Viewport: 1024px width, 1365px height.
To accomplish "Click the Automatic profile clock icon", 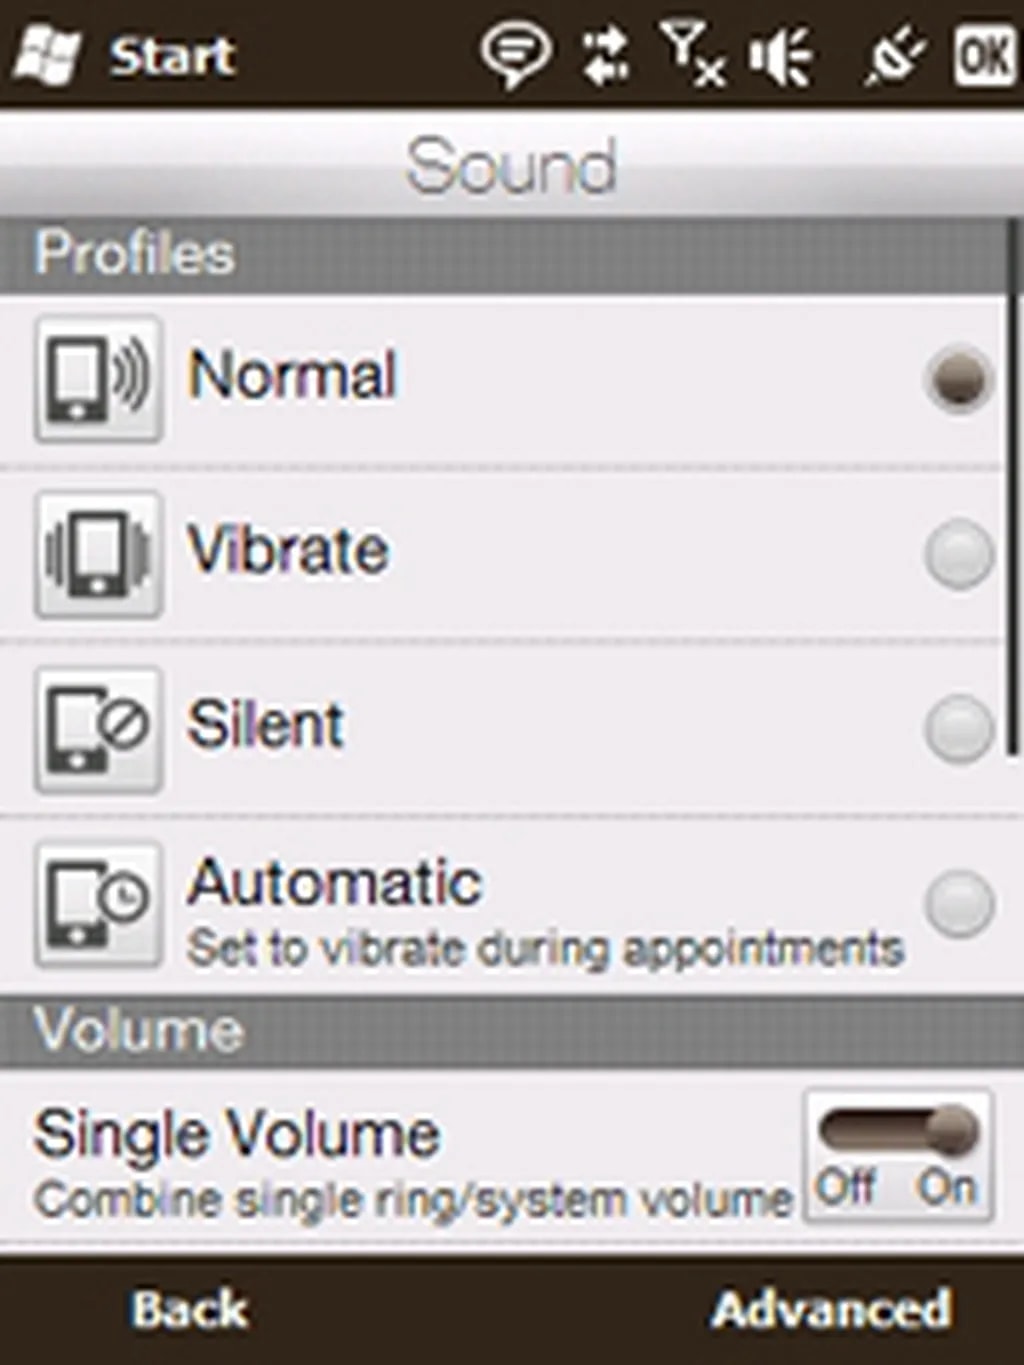I will 98,904.
